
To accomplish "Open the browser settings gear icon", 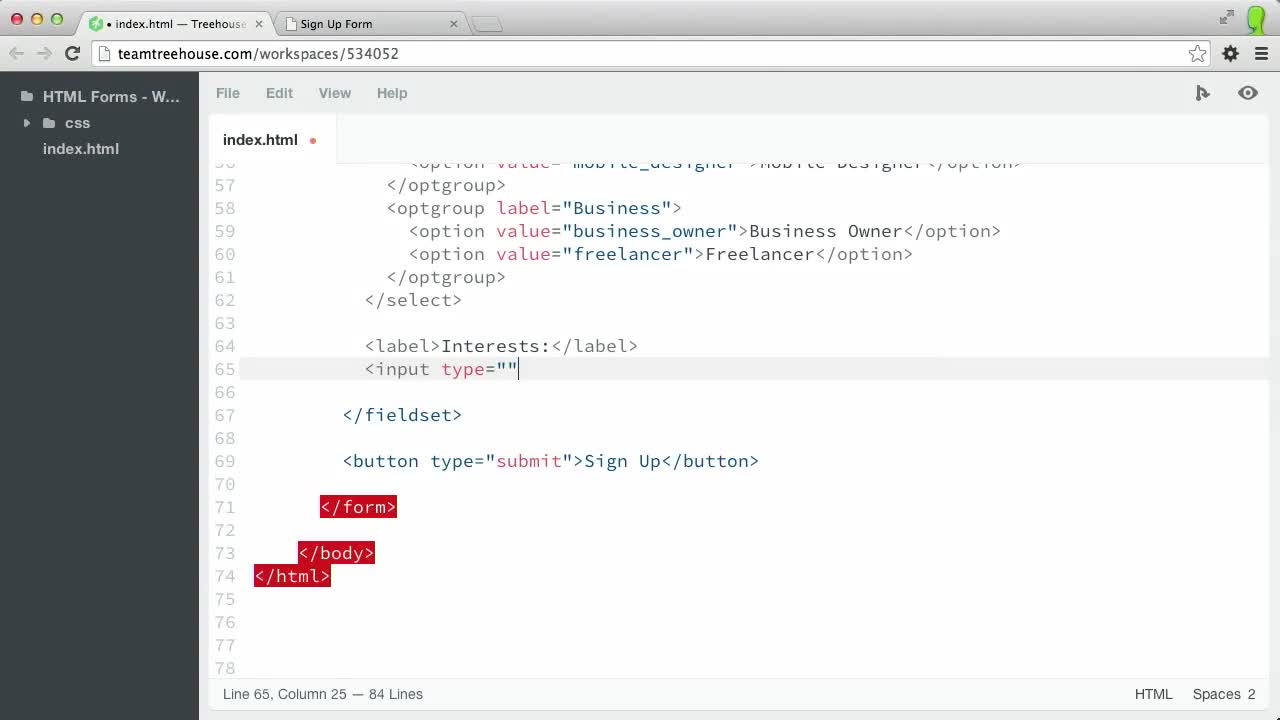I will click(x=1229, y=53).
